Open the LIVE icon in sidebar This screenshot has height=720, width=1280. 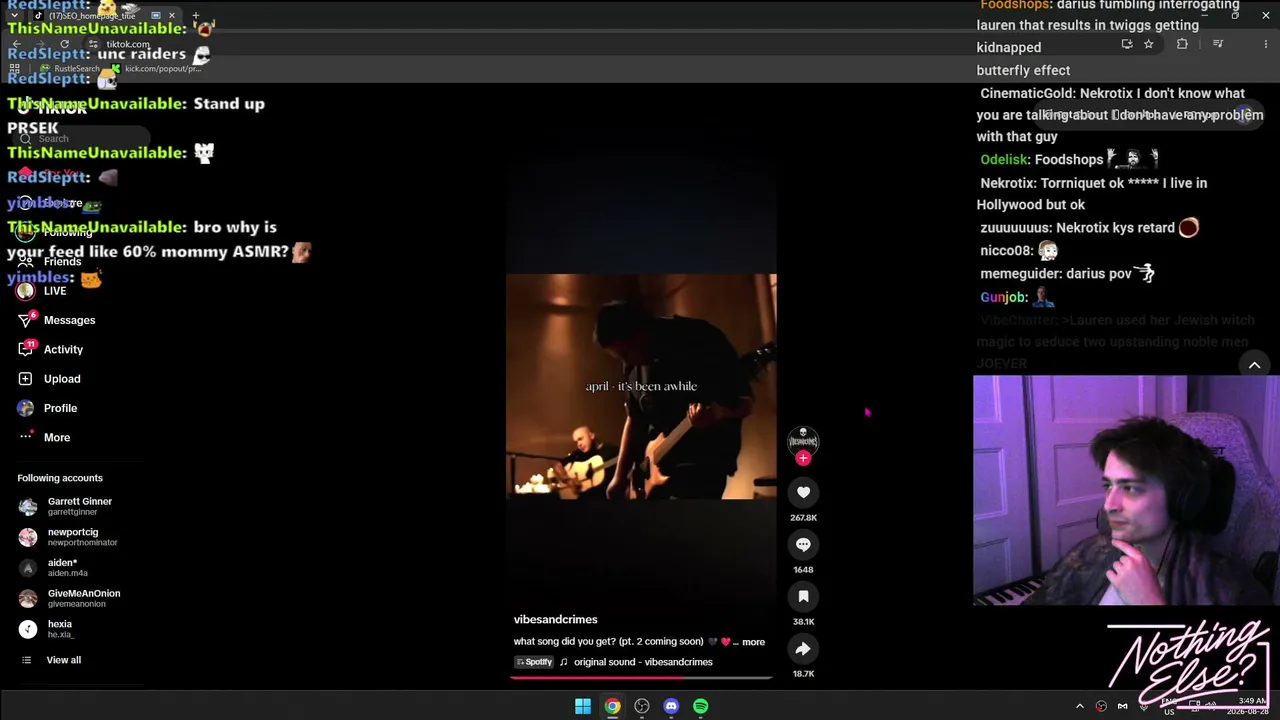[x=26, y=291]
